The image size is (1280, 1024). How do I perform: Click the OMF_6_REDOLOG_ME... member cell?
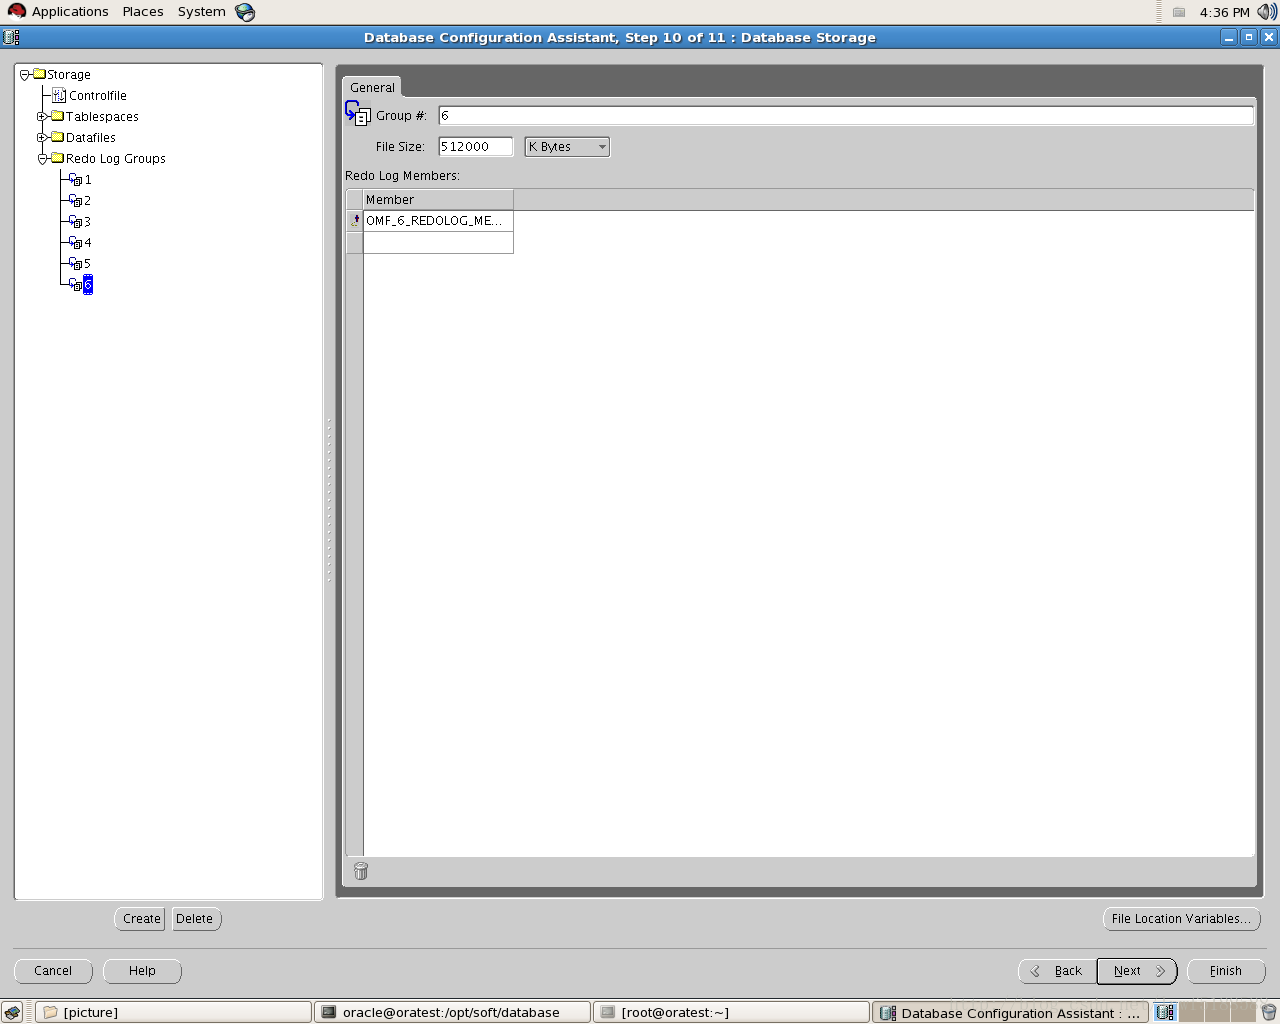pos(438,221)
